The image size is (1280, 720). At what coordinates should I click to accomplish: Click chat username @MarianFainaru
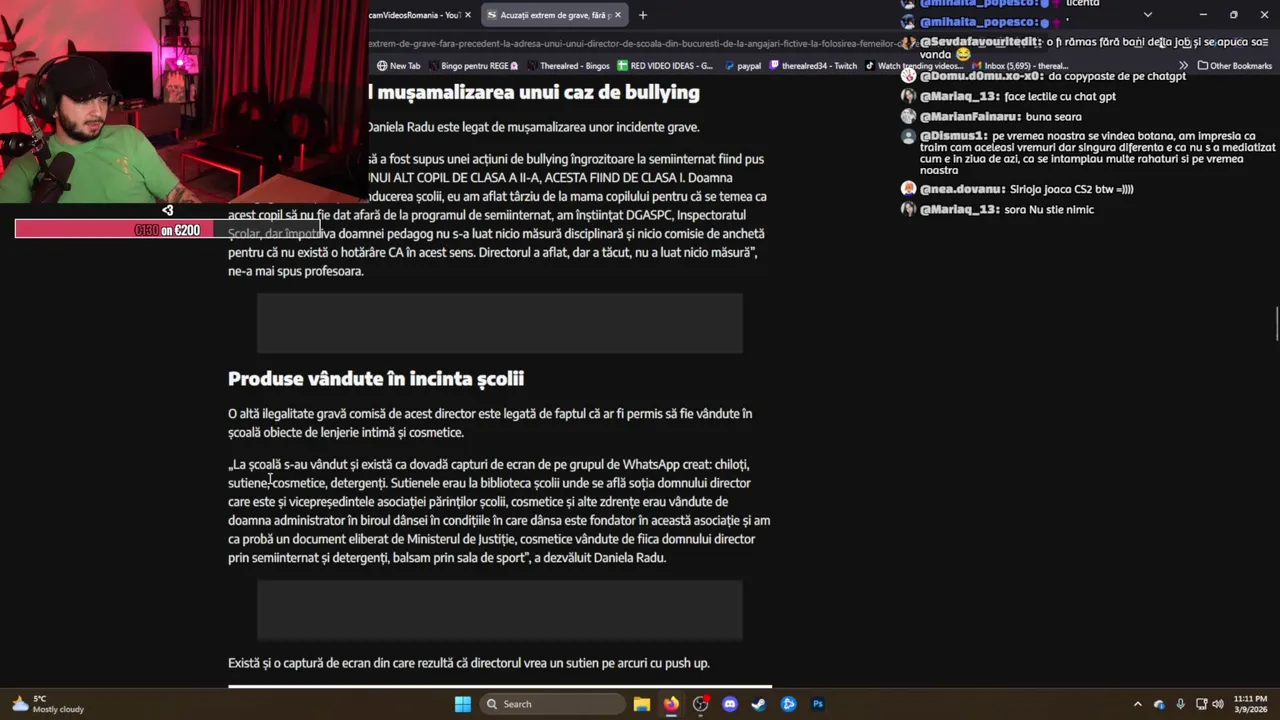970,117
